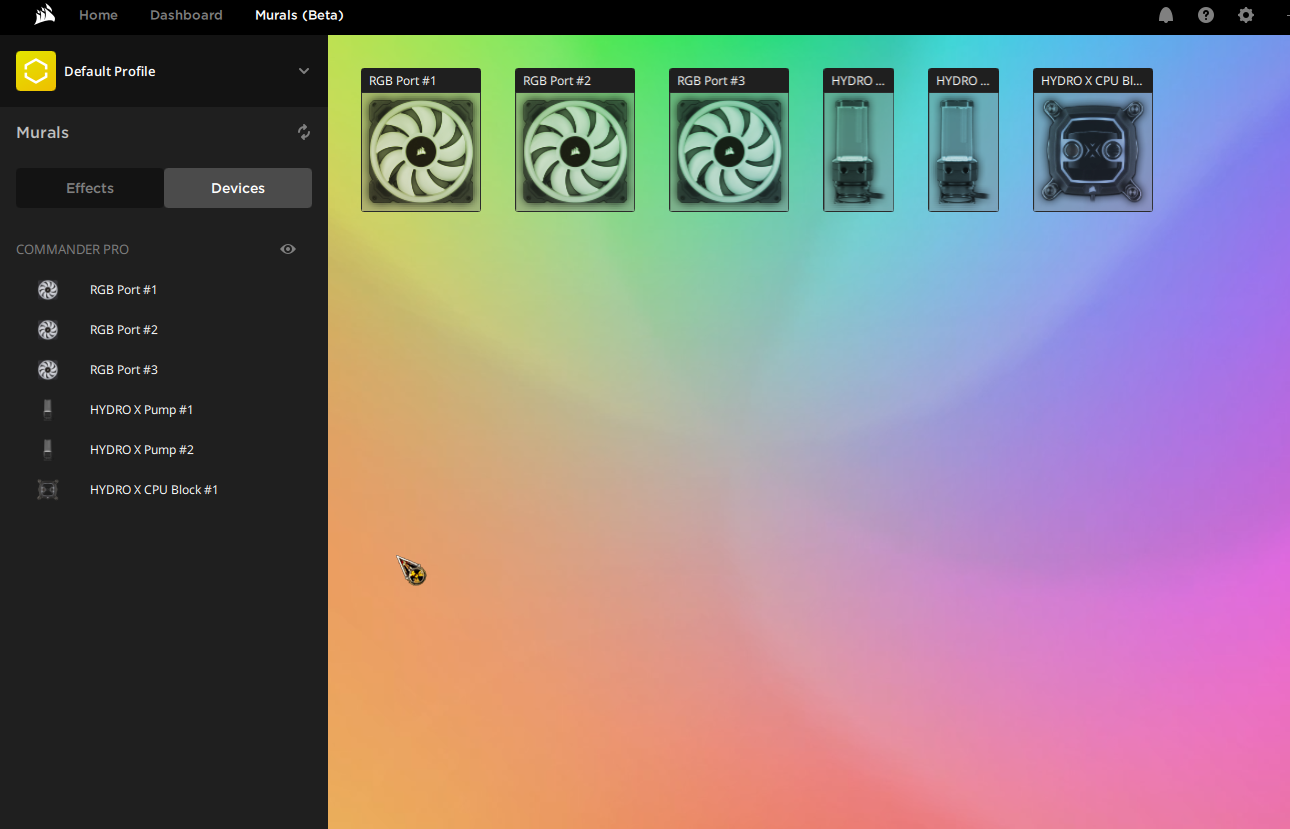Select RGB Port #3 fan tile on canvas
1290x829 pixels.
pos(729,140)
